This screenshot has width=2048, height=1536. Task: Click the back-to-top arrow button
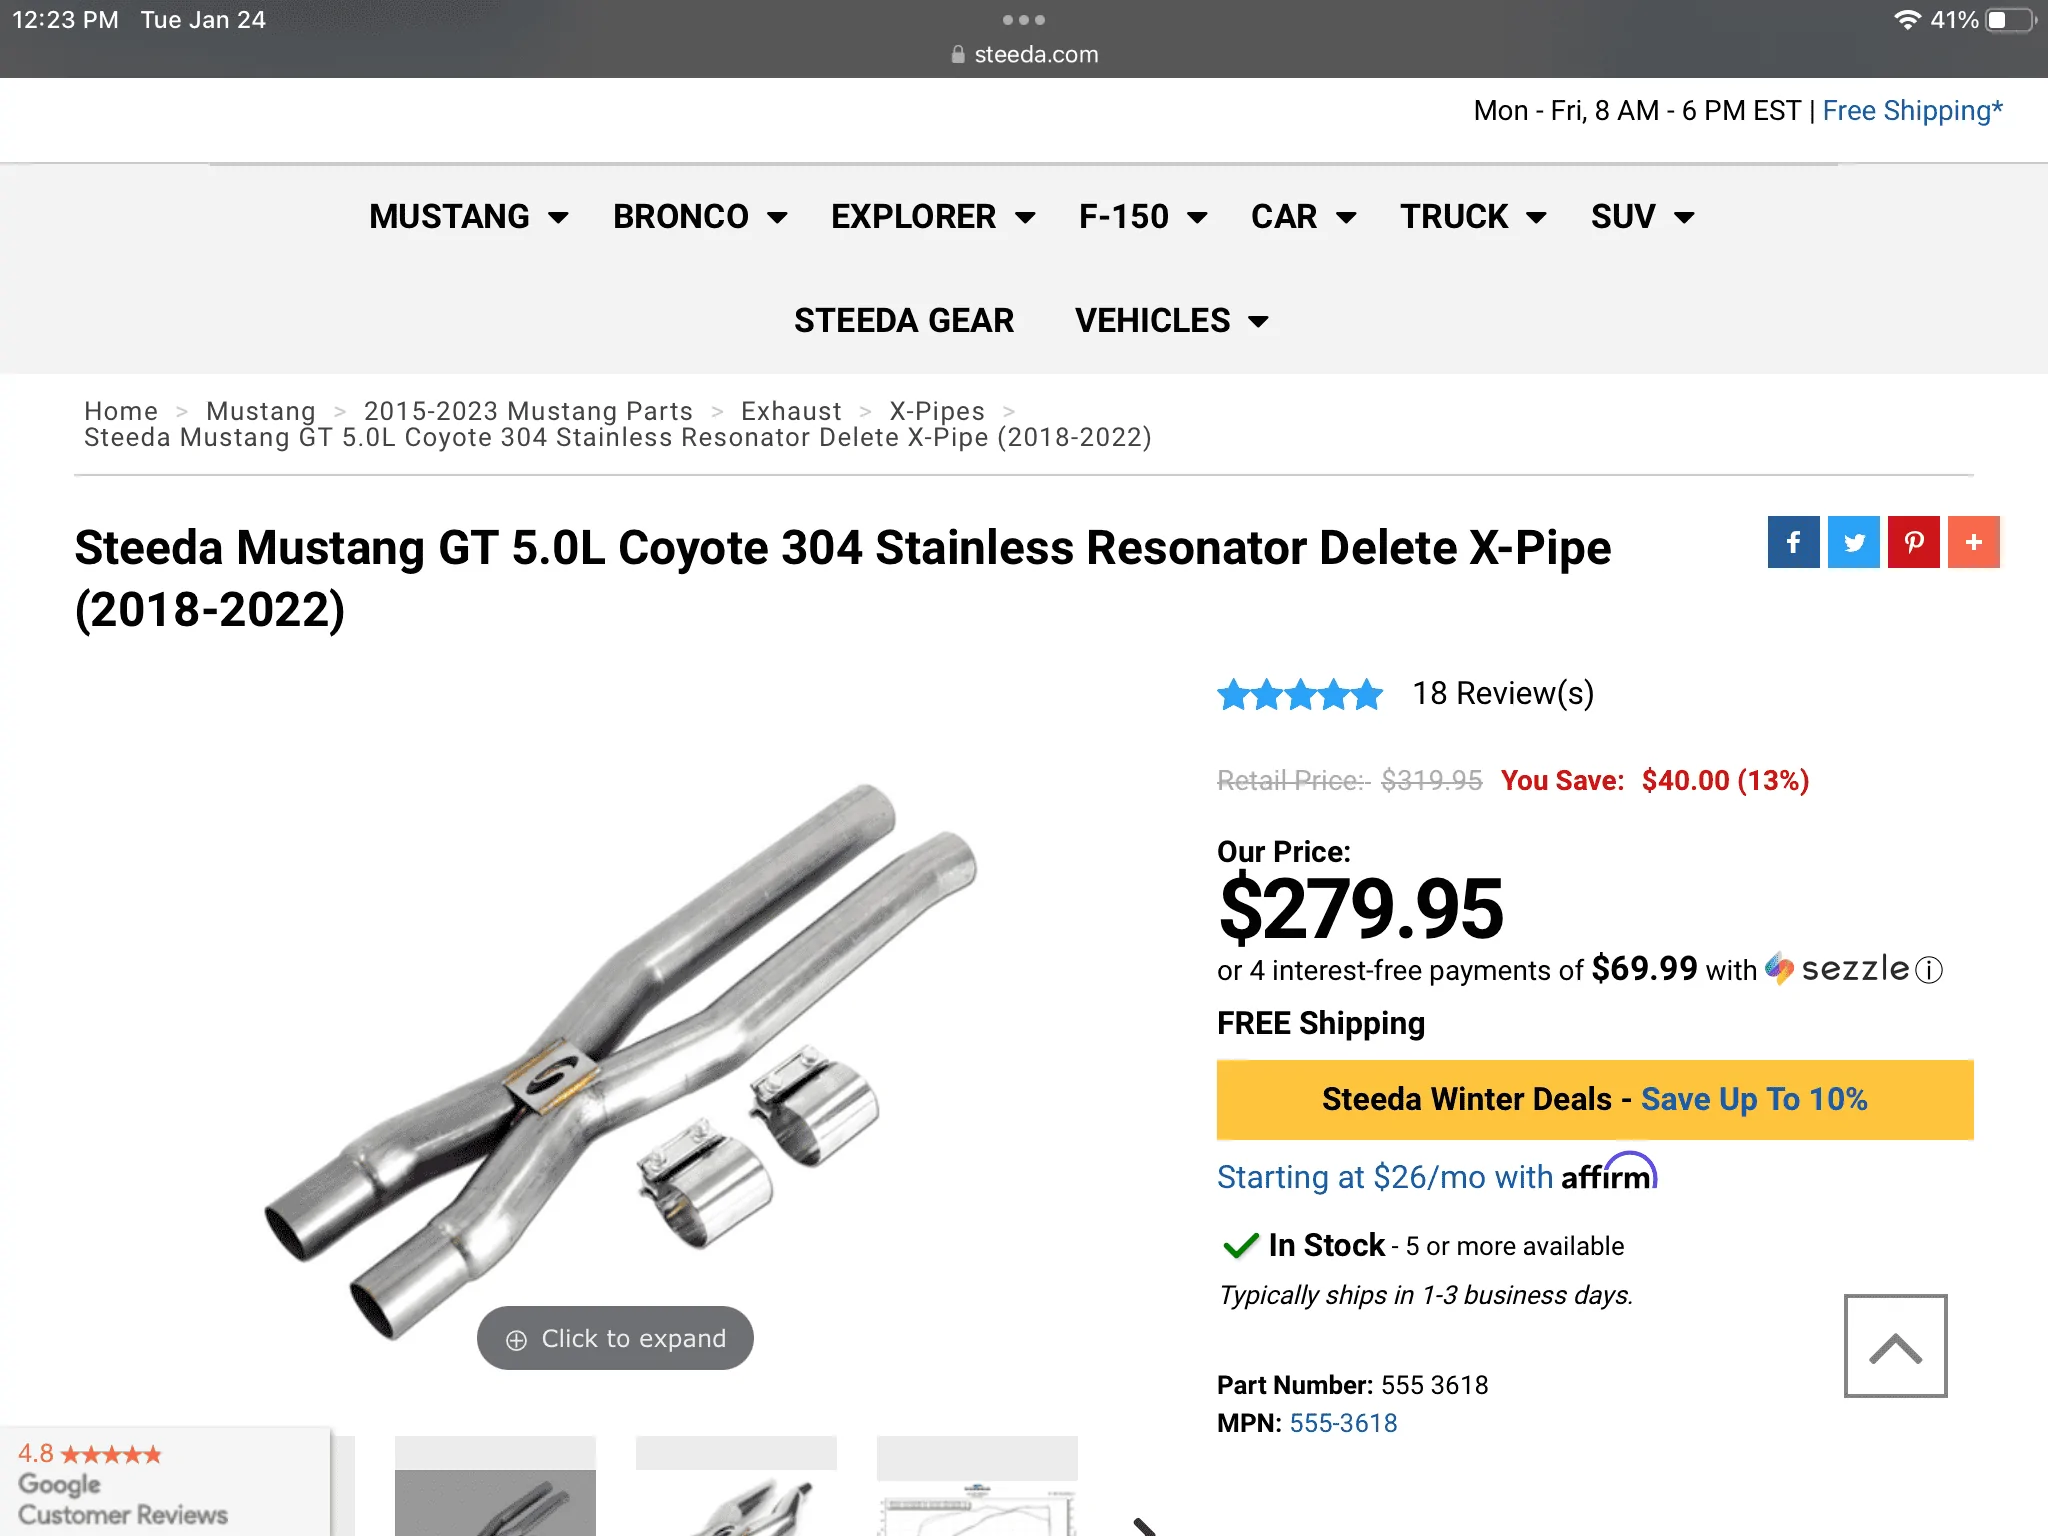1895,1346
